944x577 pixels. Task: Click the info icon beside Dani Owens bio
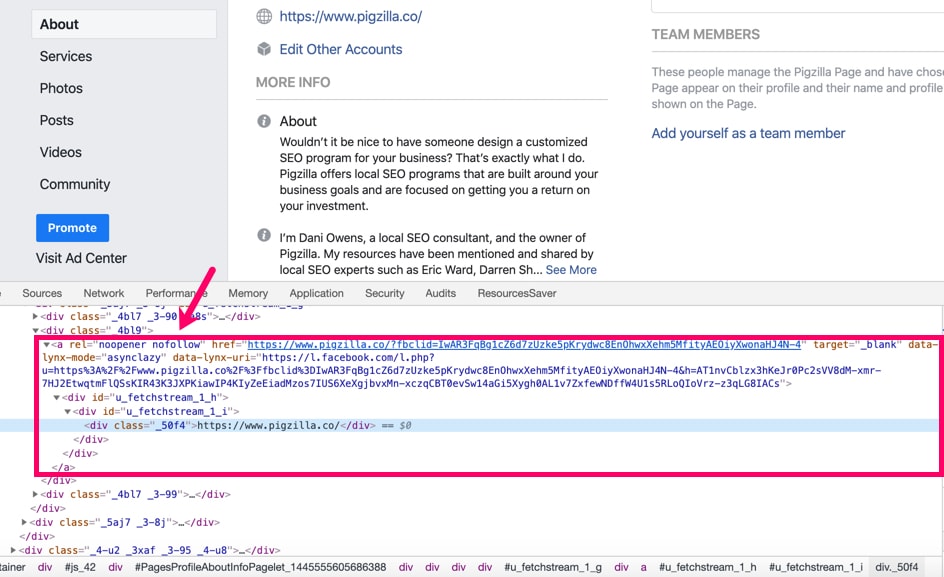[x=264, y=235]
